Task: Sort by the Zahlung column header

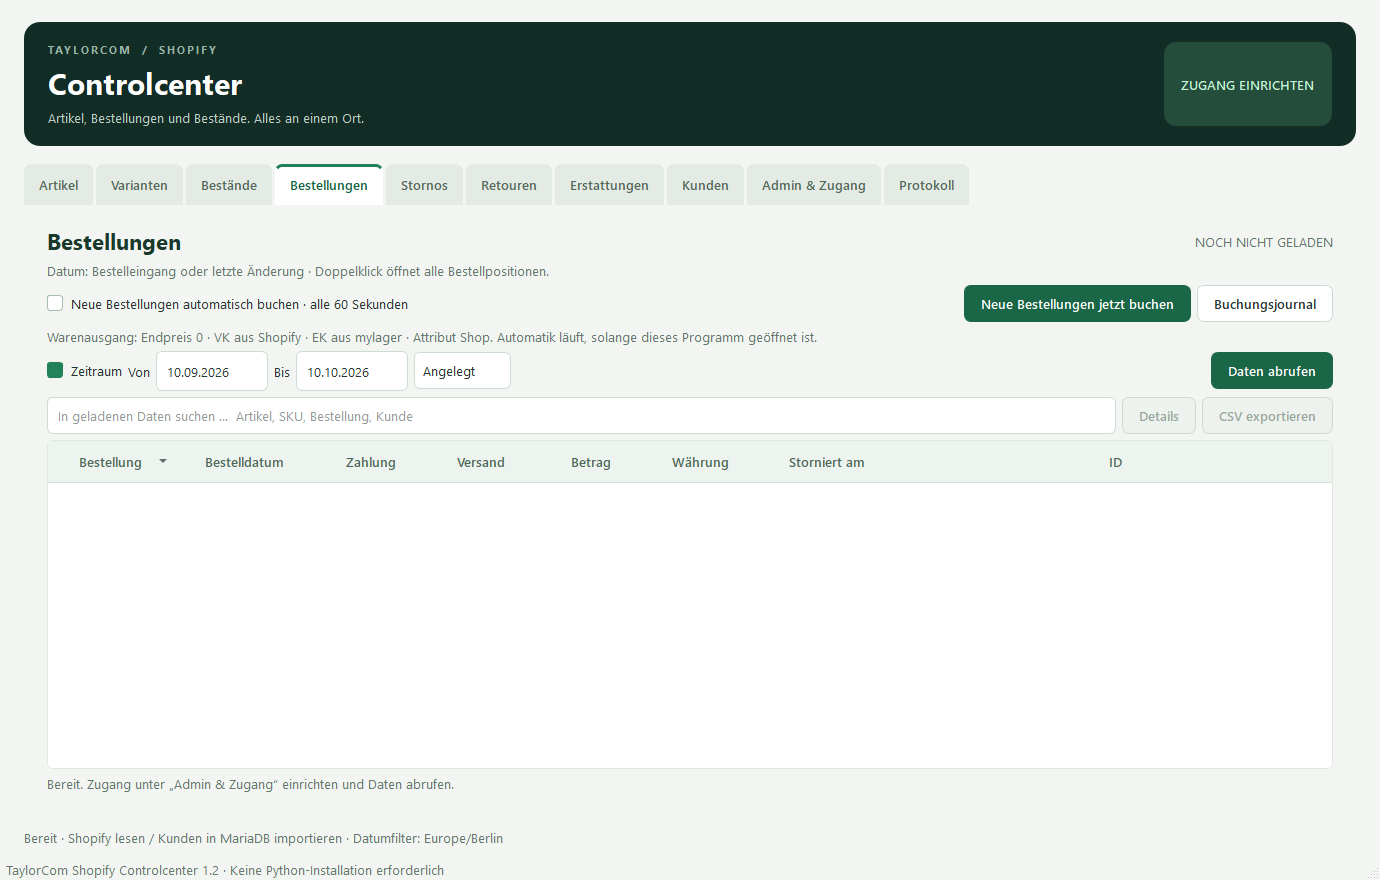Action: point(371,462)
